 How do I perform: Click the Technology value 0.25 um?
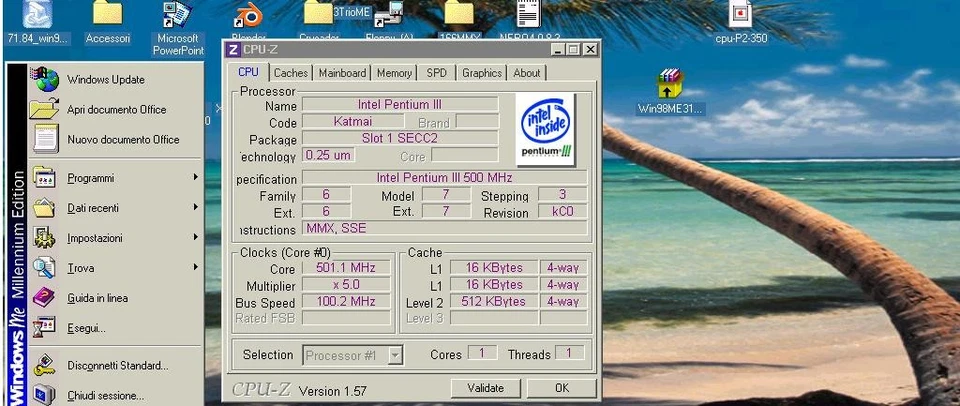pos(328,155)
